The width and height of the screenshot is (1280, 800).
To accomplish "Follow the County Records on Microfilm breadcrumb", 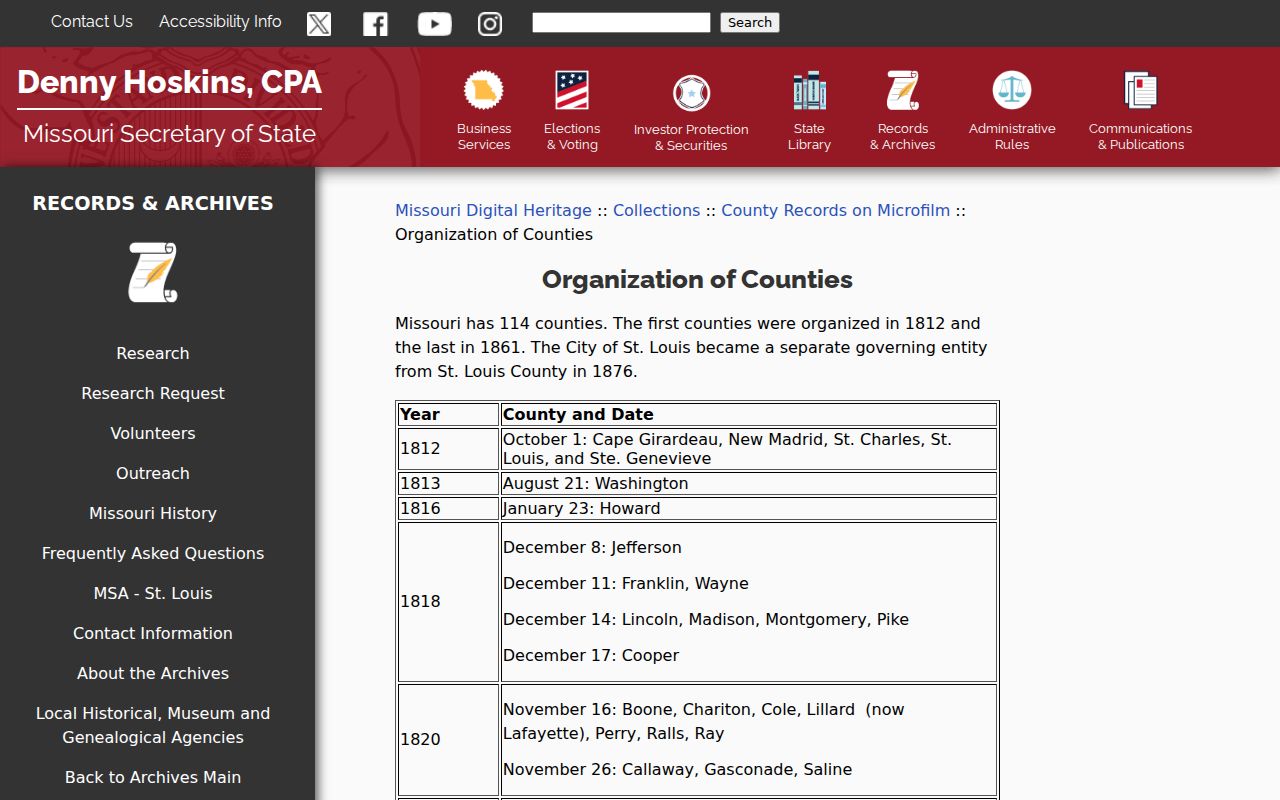I will tap(836, 210).
